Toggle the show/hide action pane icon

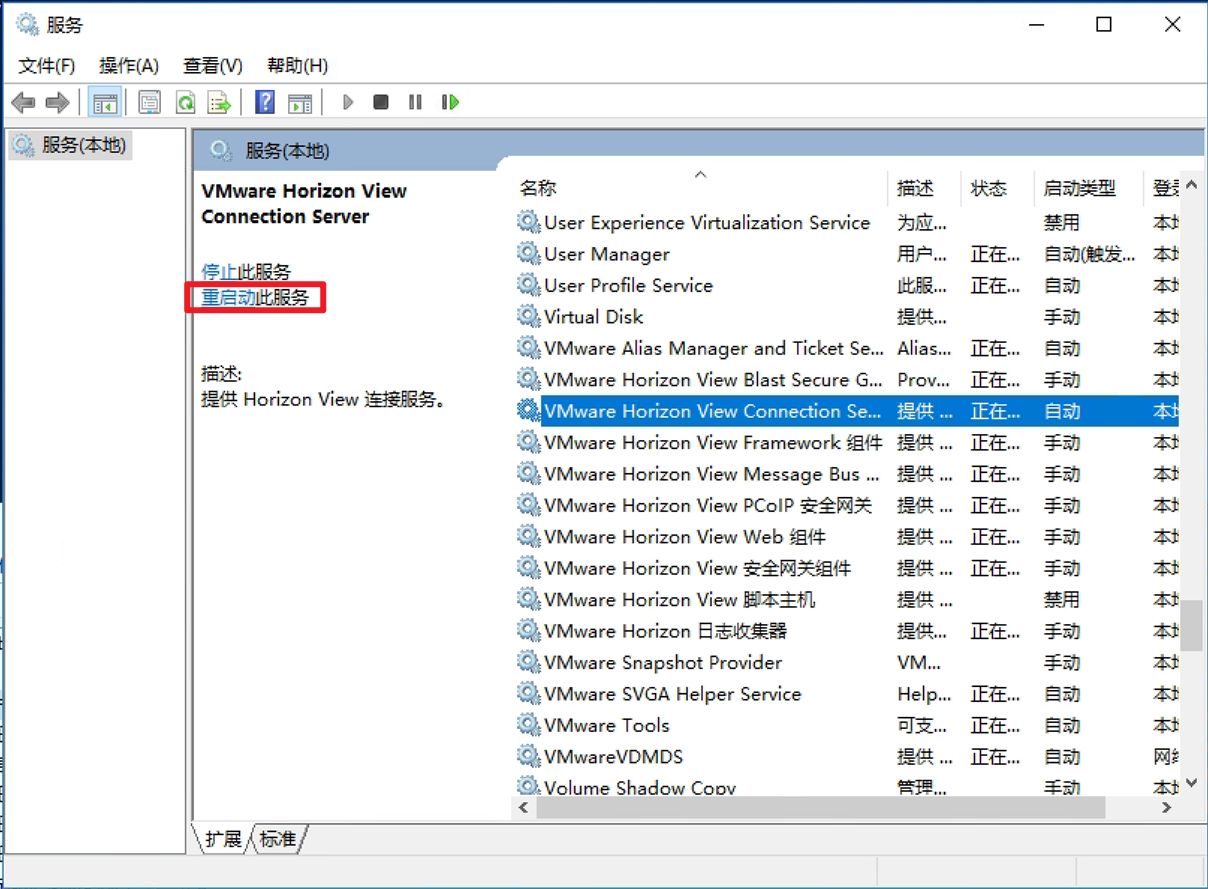[299, 102]
